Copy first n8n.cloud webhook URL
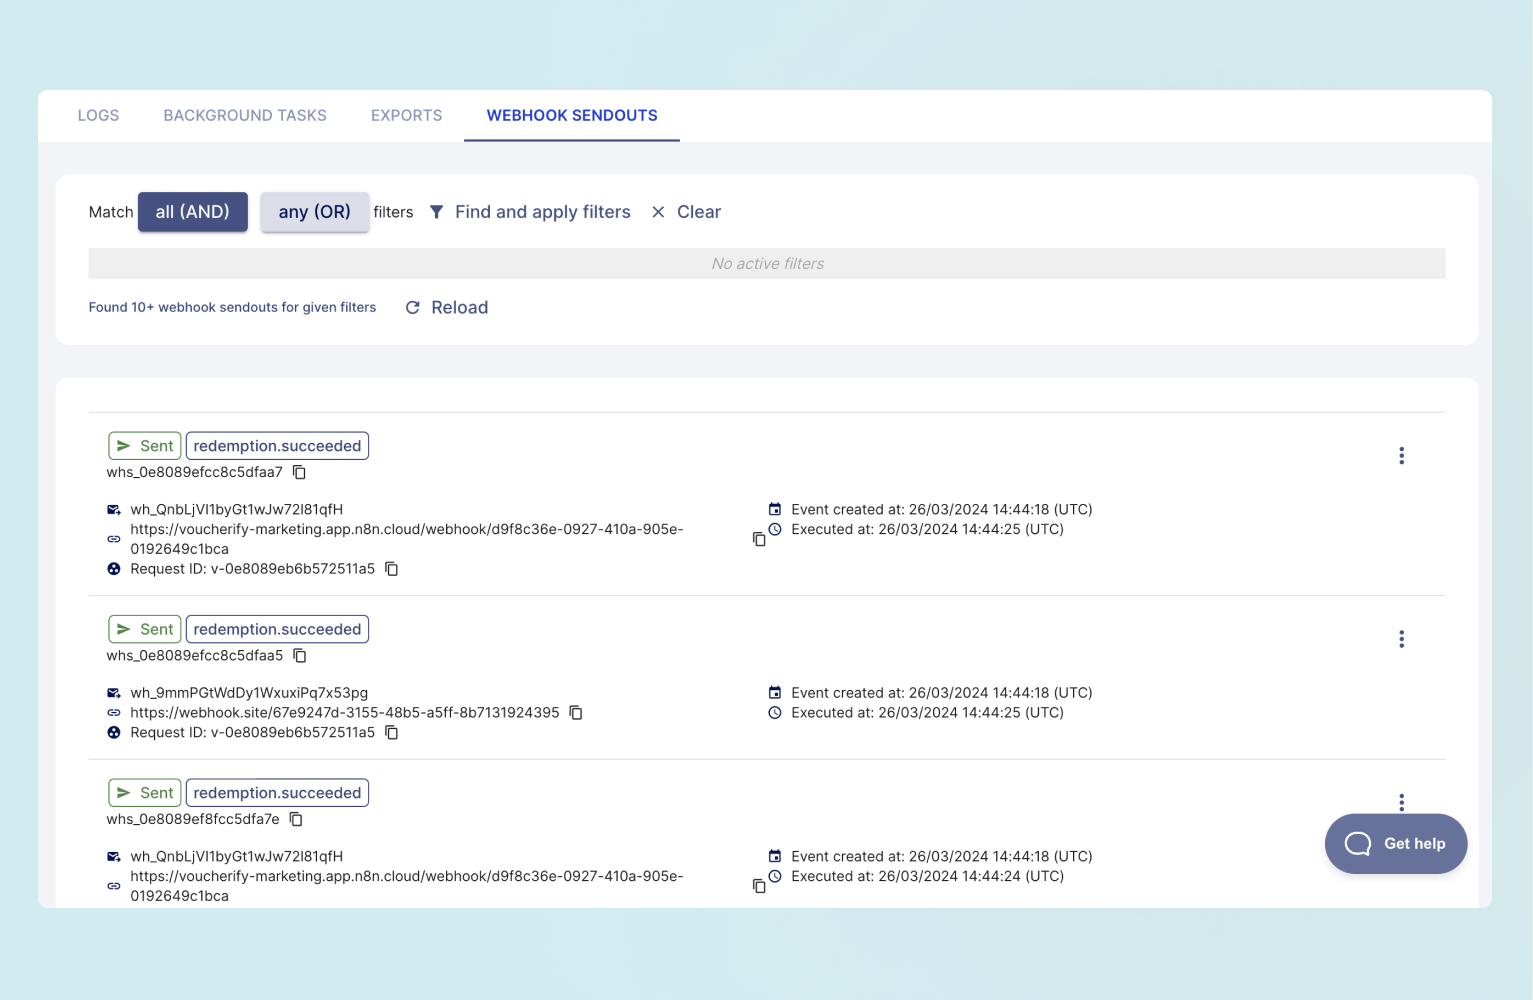1533x1000 pixels. coord(759,539)
